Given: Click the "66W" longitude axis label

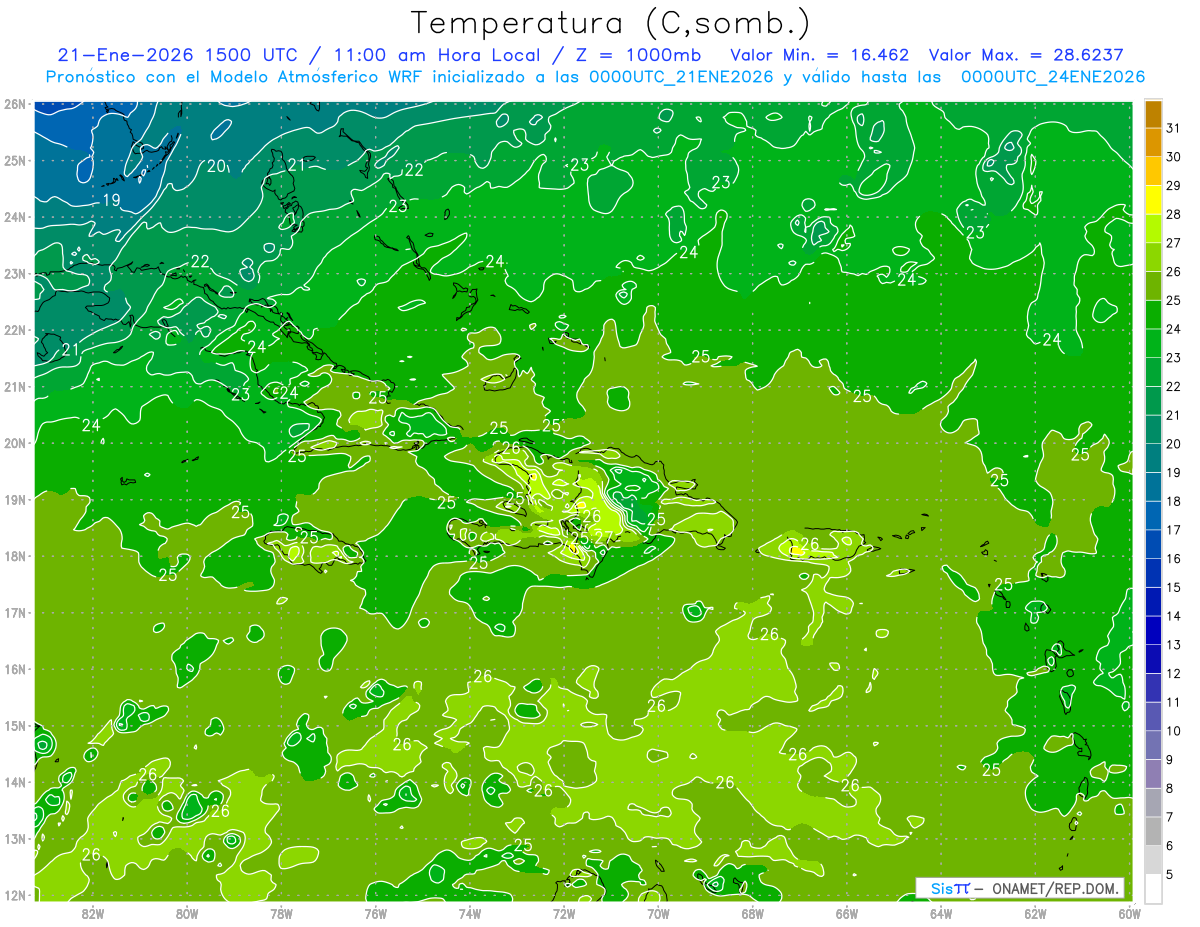Looking at the screenshot, I should click(x=847, y=913).
